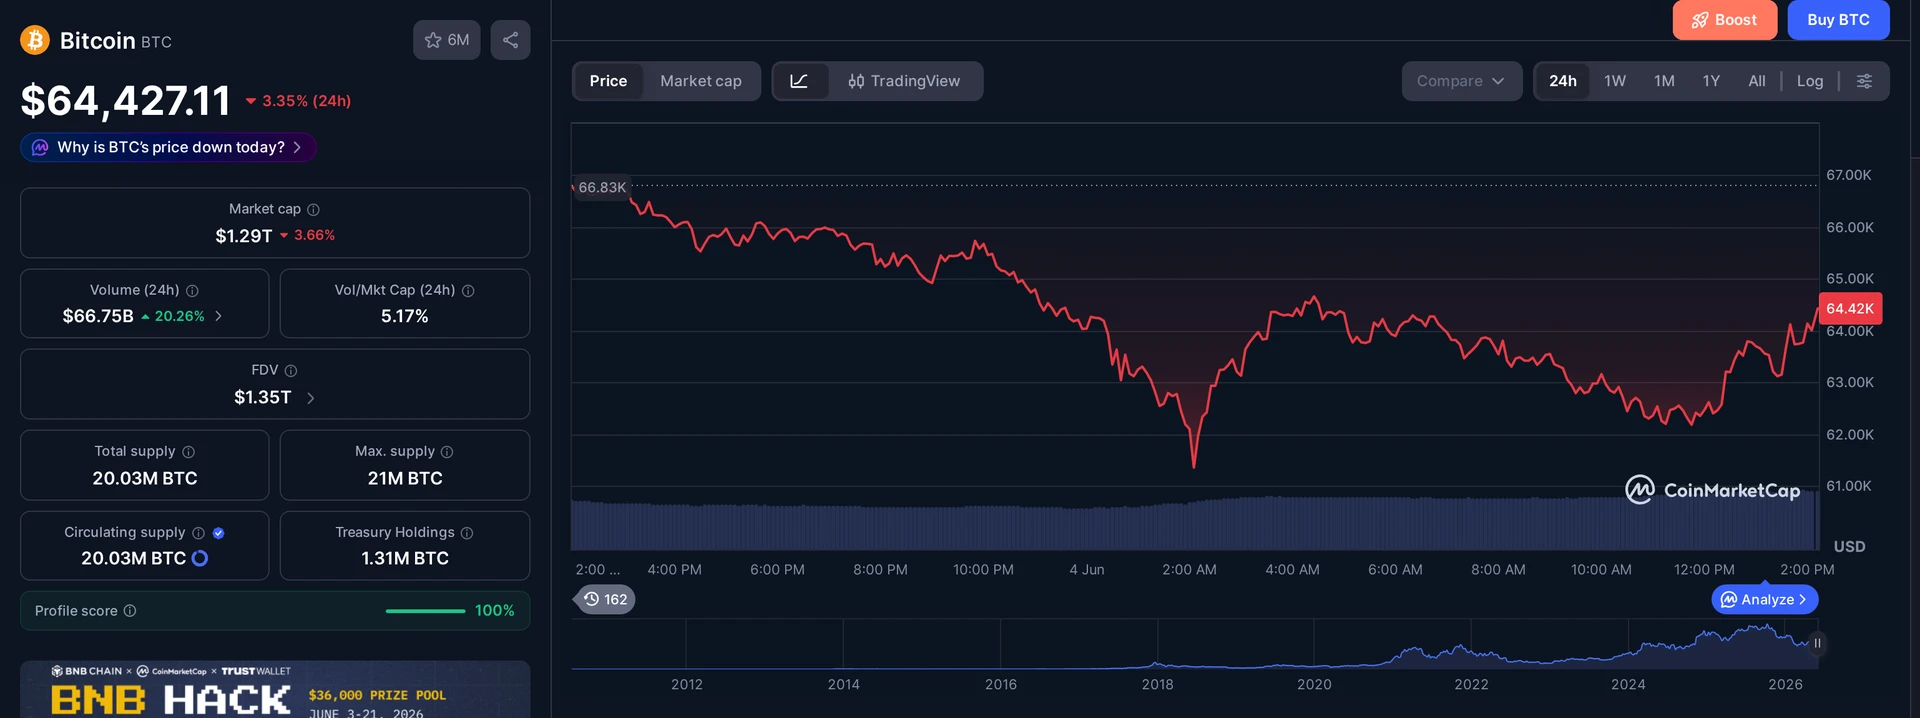The image size is (1920, 718).
Task: Click the 66.83K opening price label
Action: tap(601, 187)
